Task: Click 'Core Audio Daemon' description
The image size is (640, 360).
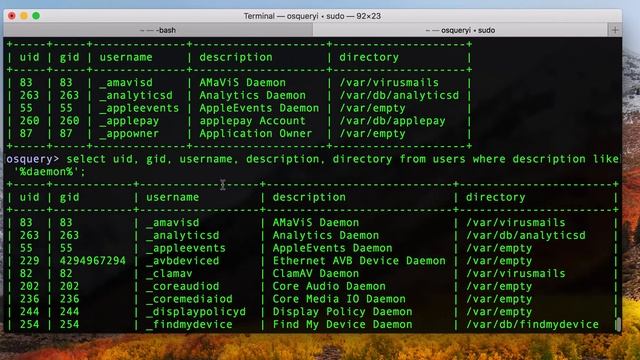Action: [329, 286]
